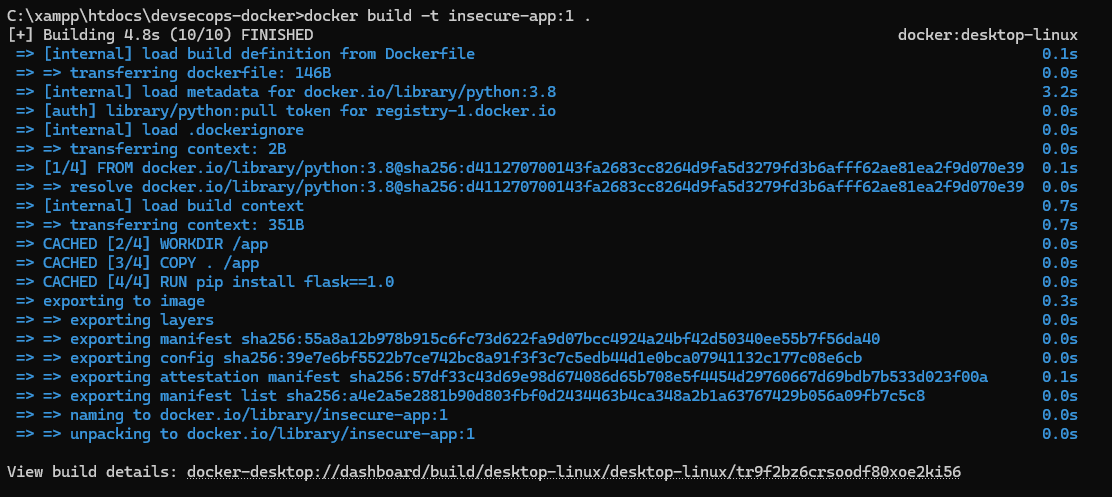
Task: Open the docker-desktop build details link
Action: tap(574, 470)
